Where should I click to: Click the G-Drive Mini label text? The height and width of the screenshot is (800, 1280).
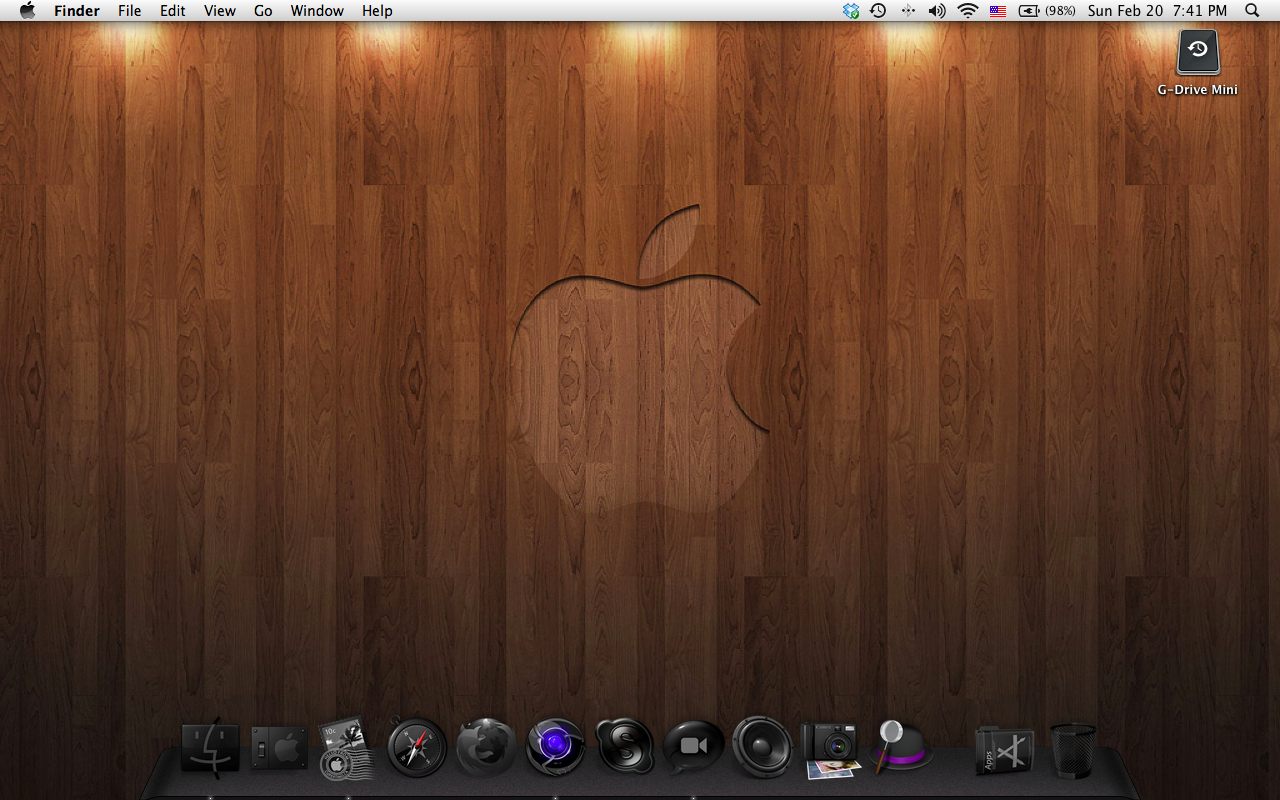pos(1198,90)
